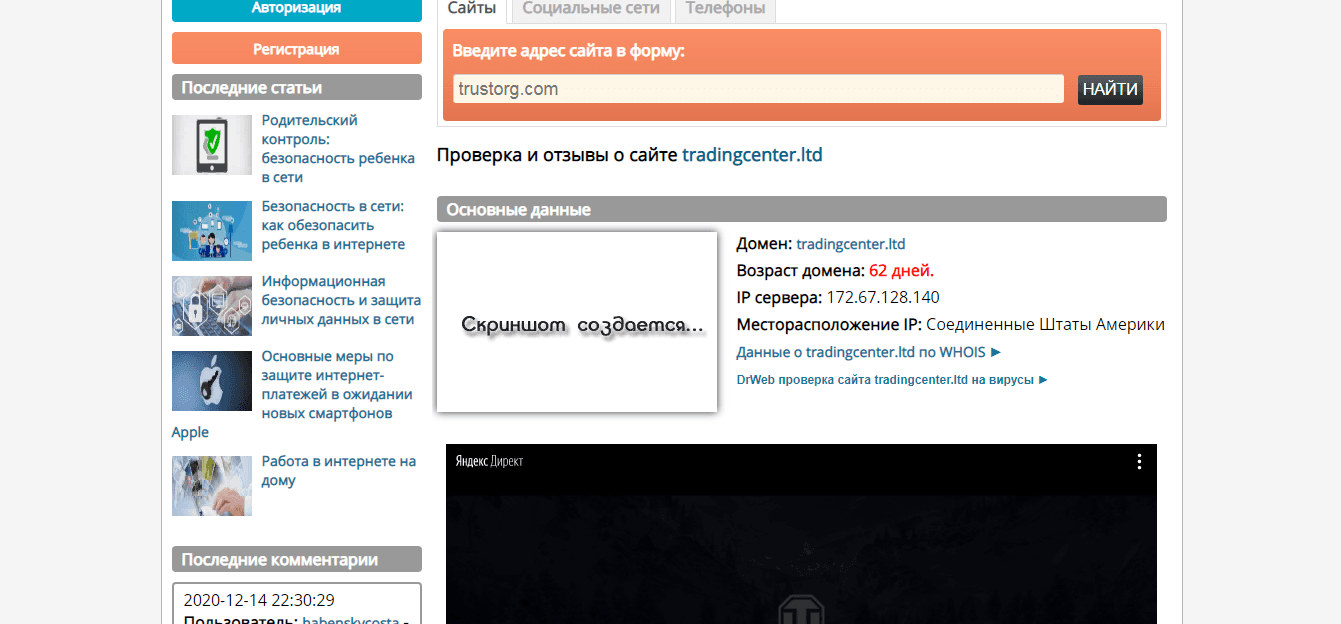This screenshot has height=624, width=1341.
Task: Open the work-from-home article thumbnail
Action: coord(212,486)
